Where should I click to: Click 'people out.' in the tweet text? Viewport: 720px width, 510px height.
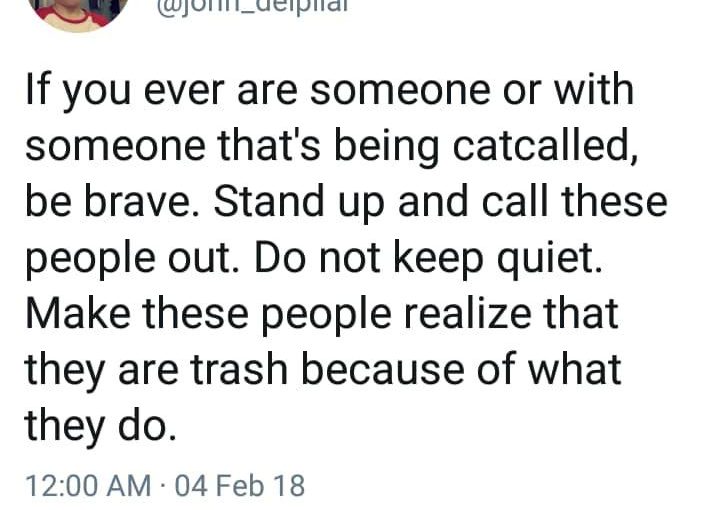[132, 259]
